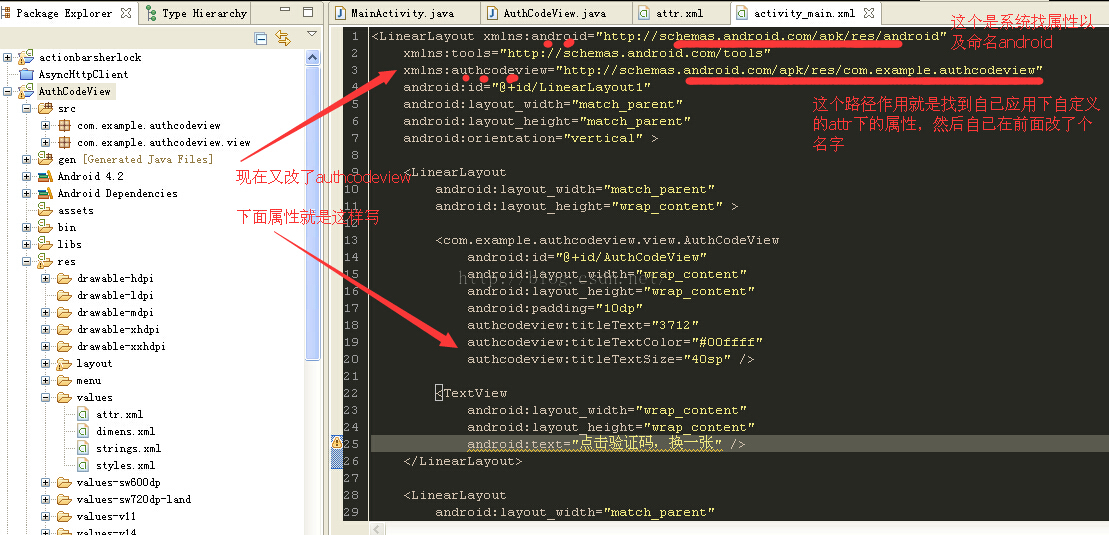Click the android:id="@+id/LinearLayout1" line
The height and width of the screenshot is (535, 1109).
click(x=527, y=87)
